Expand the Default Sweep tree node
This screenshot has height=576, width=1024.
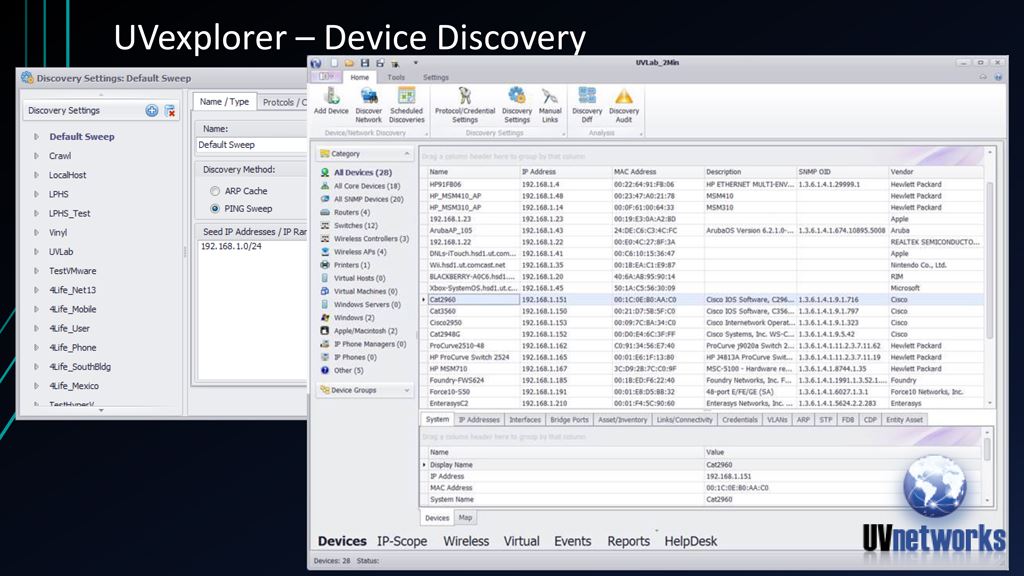coord(37,136)
